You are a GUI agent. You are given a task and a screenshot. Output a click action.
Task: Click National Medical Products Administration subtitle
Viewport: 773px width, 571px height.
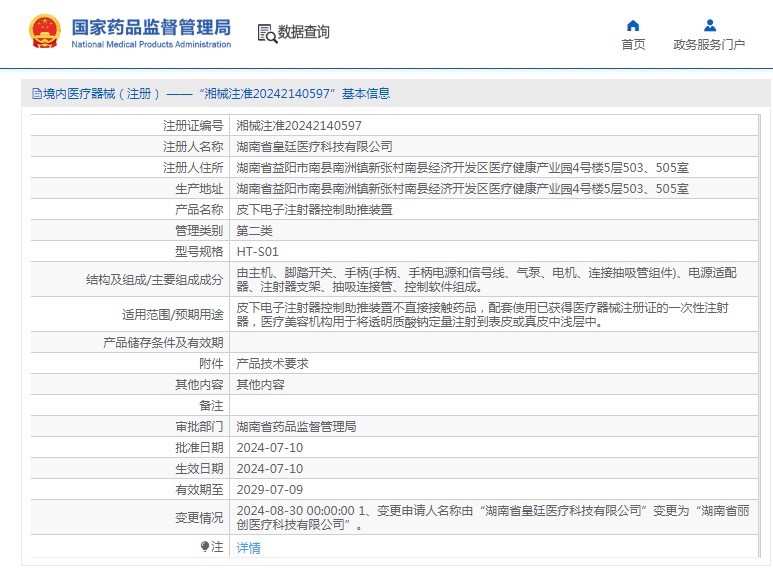point(151,44)
